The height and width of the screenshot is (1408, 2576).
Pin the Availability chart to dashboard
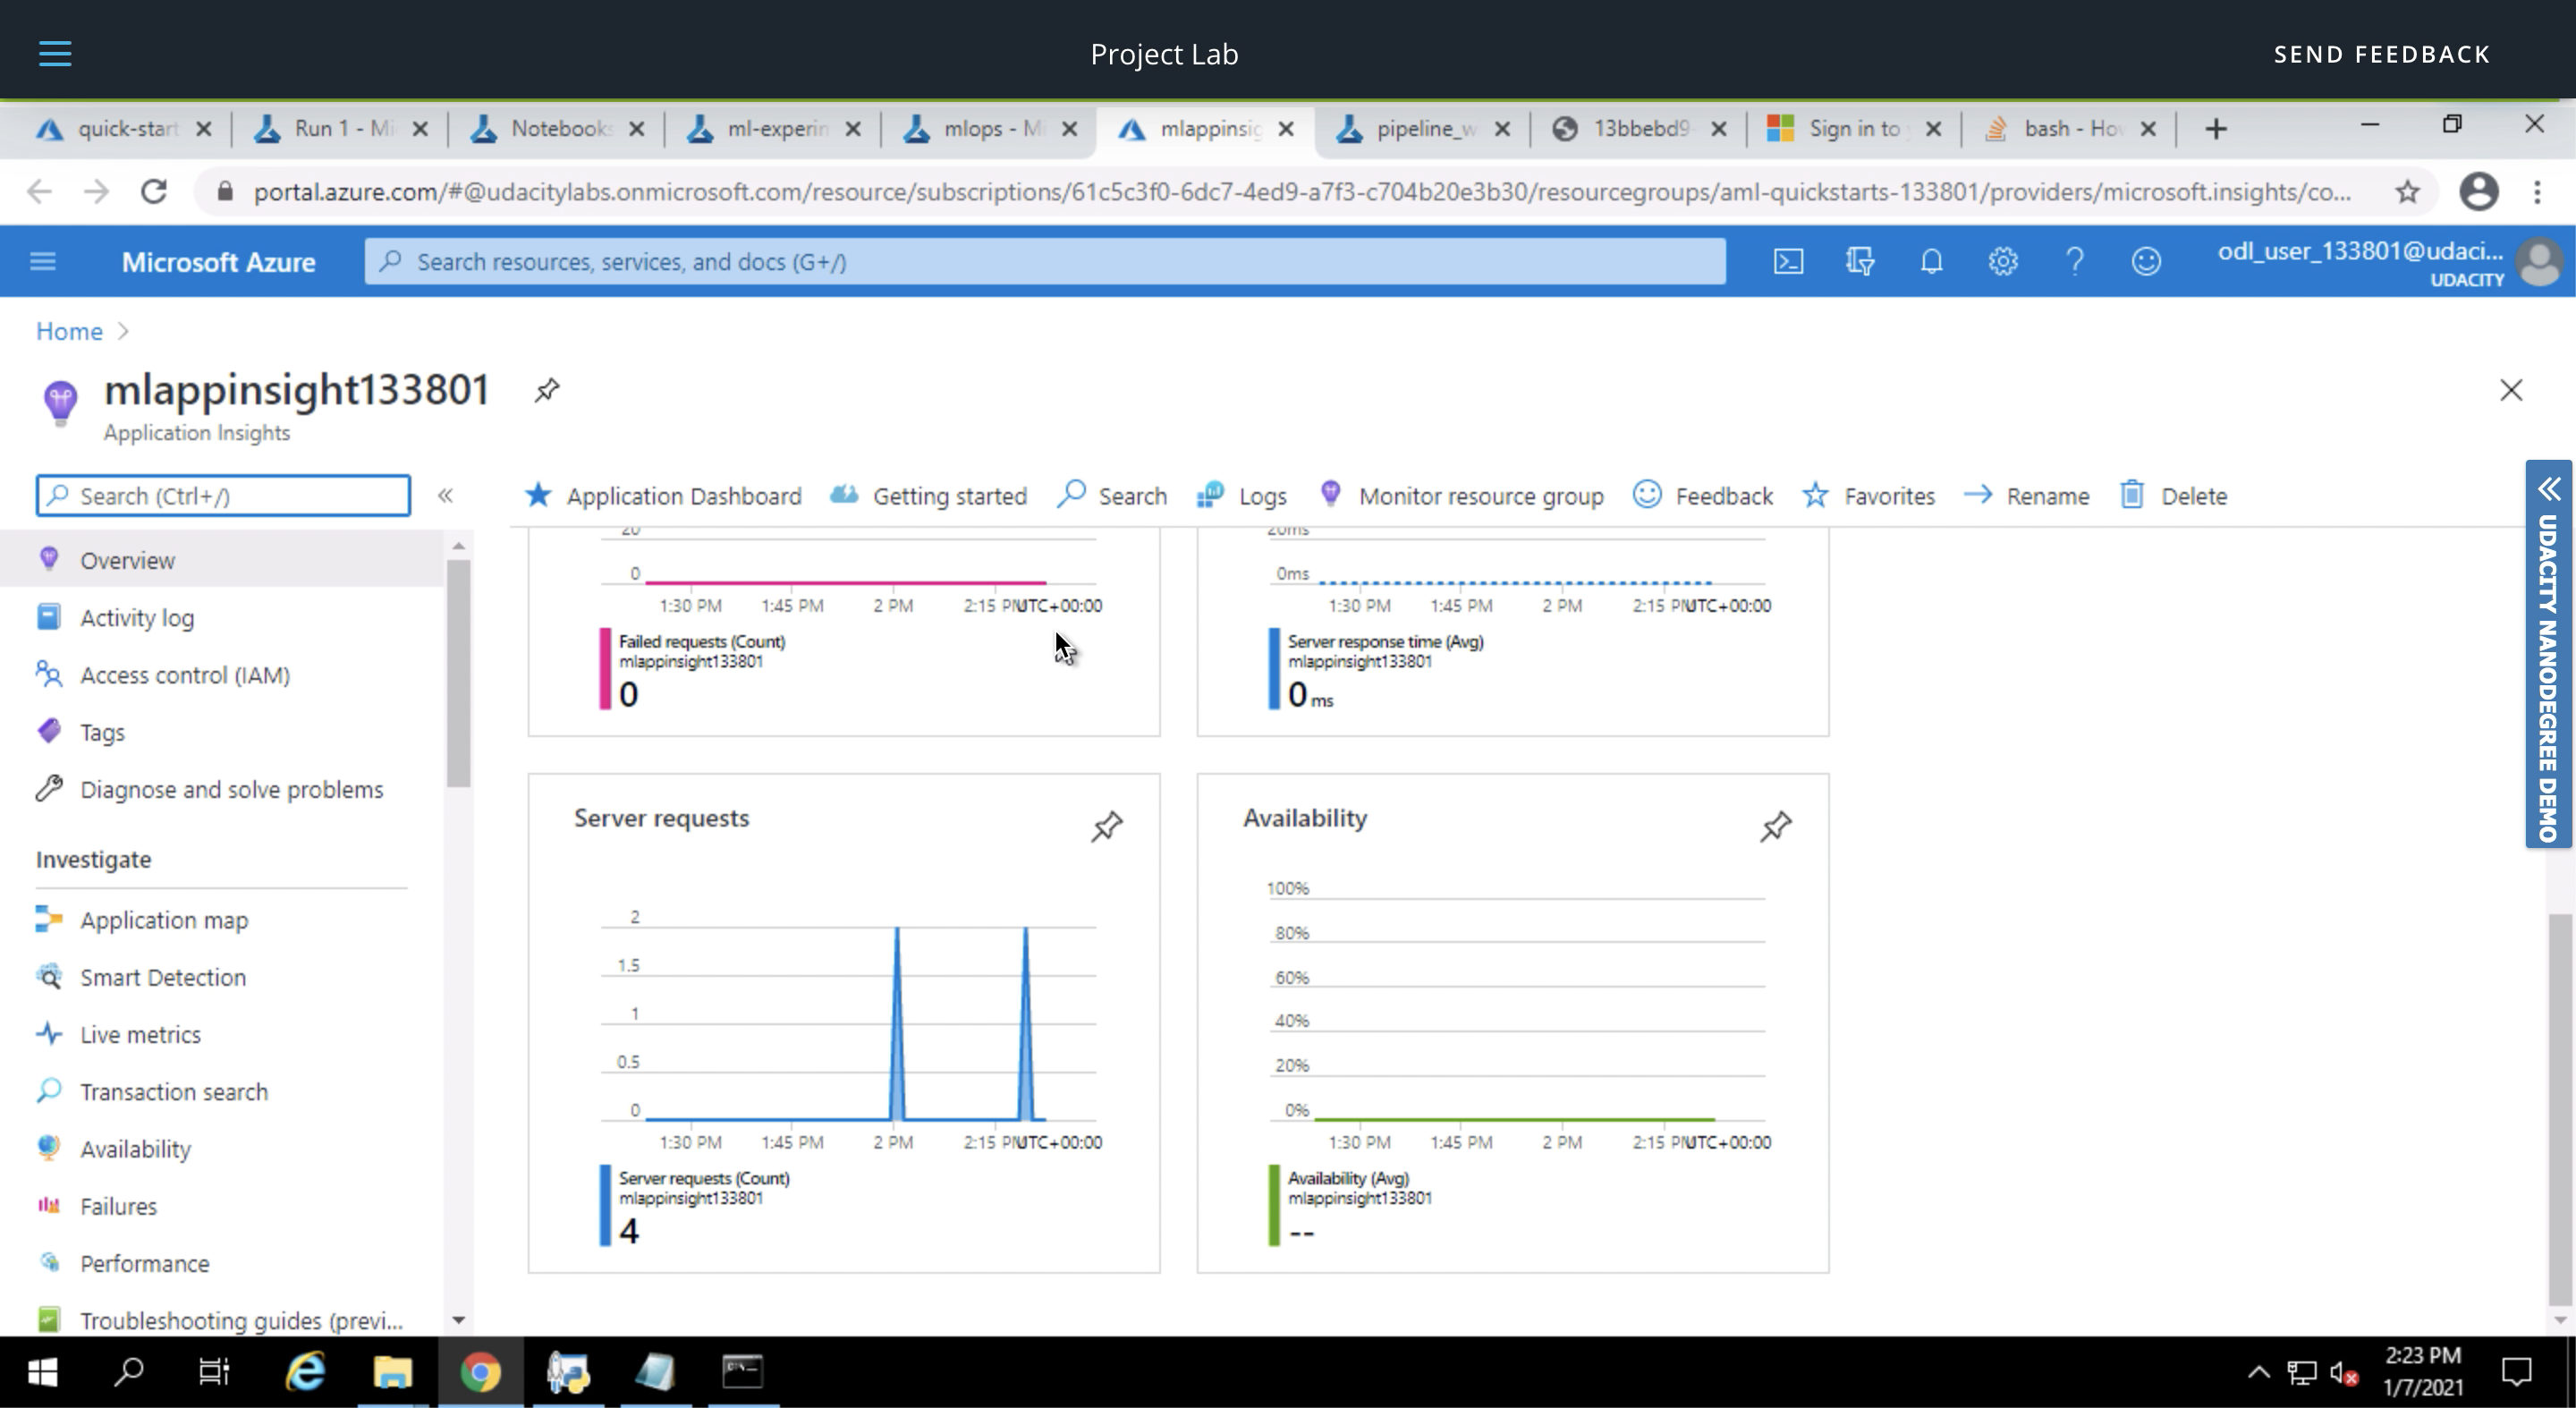point(1775,826)
